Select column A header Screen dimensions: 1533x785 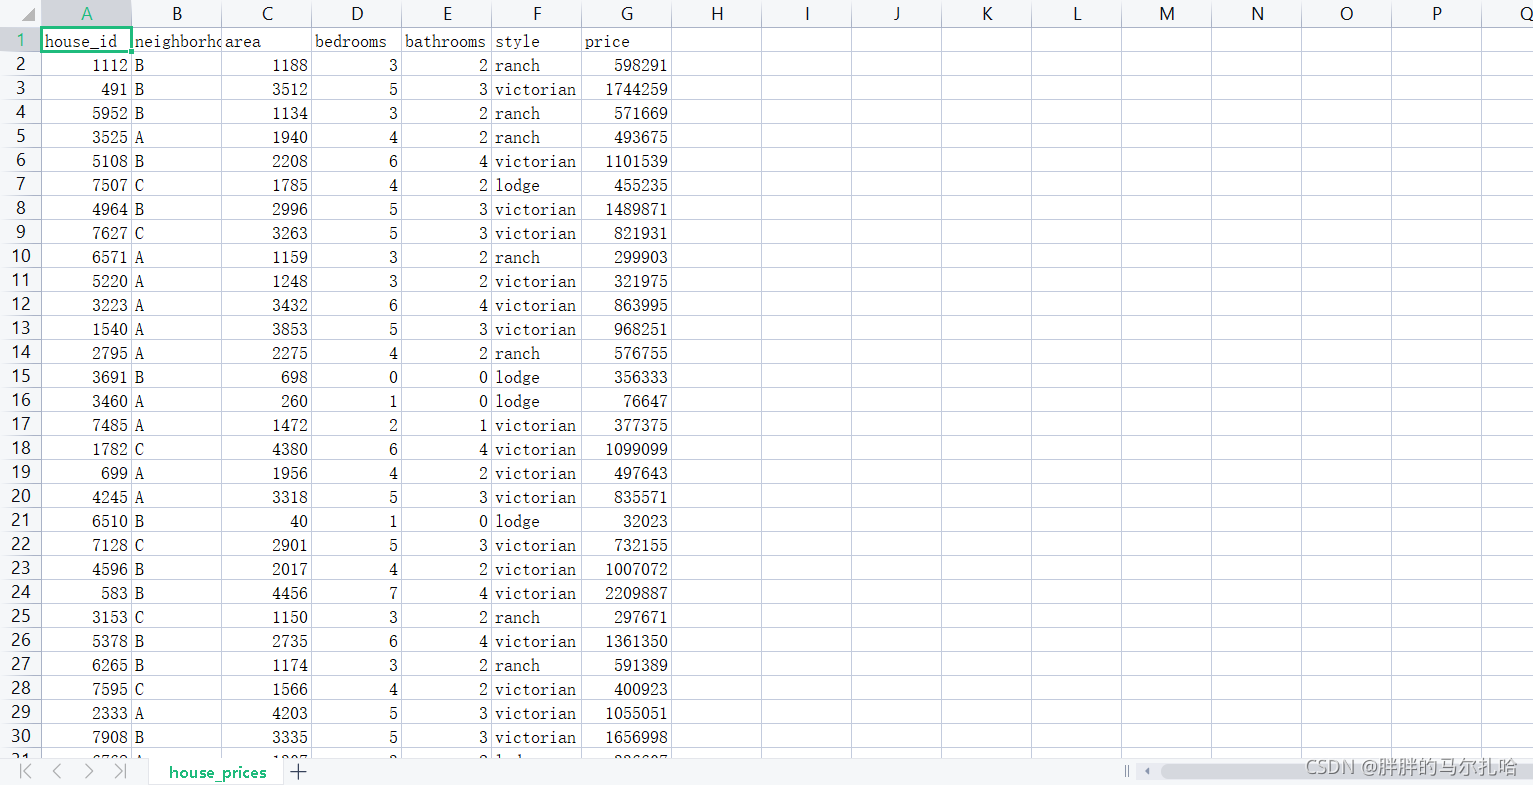[87, 14]
